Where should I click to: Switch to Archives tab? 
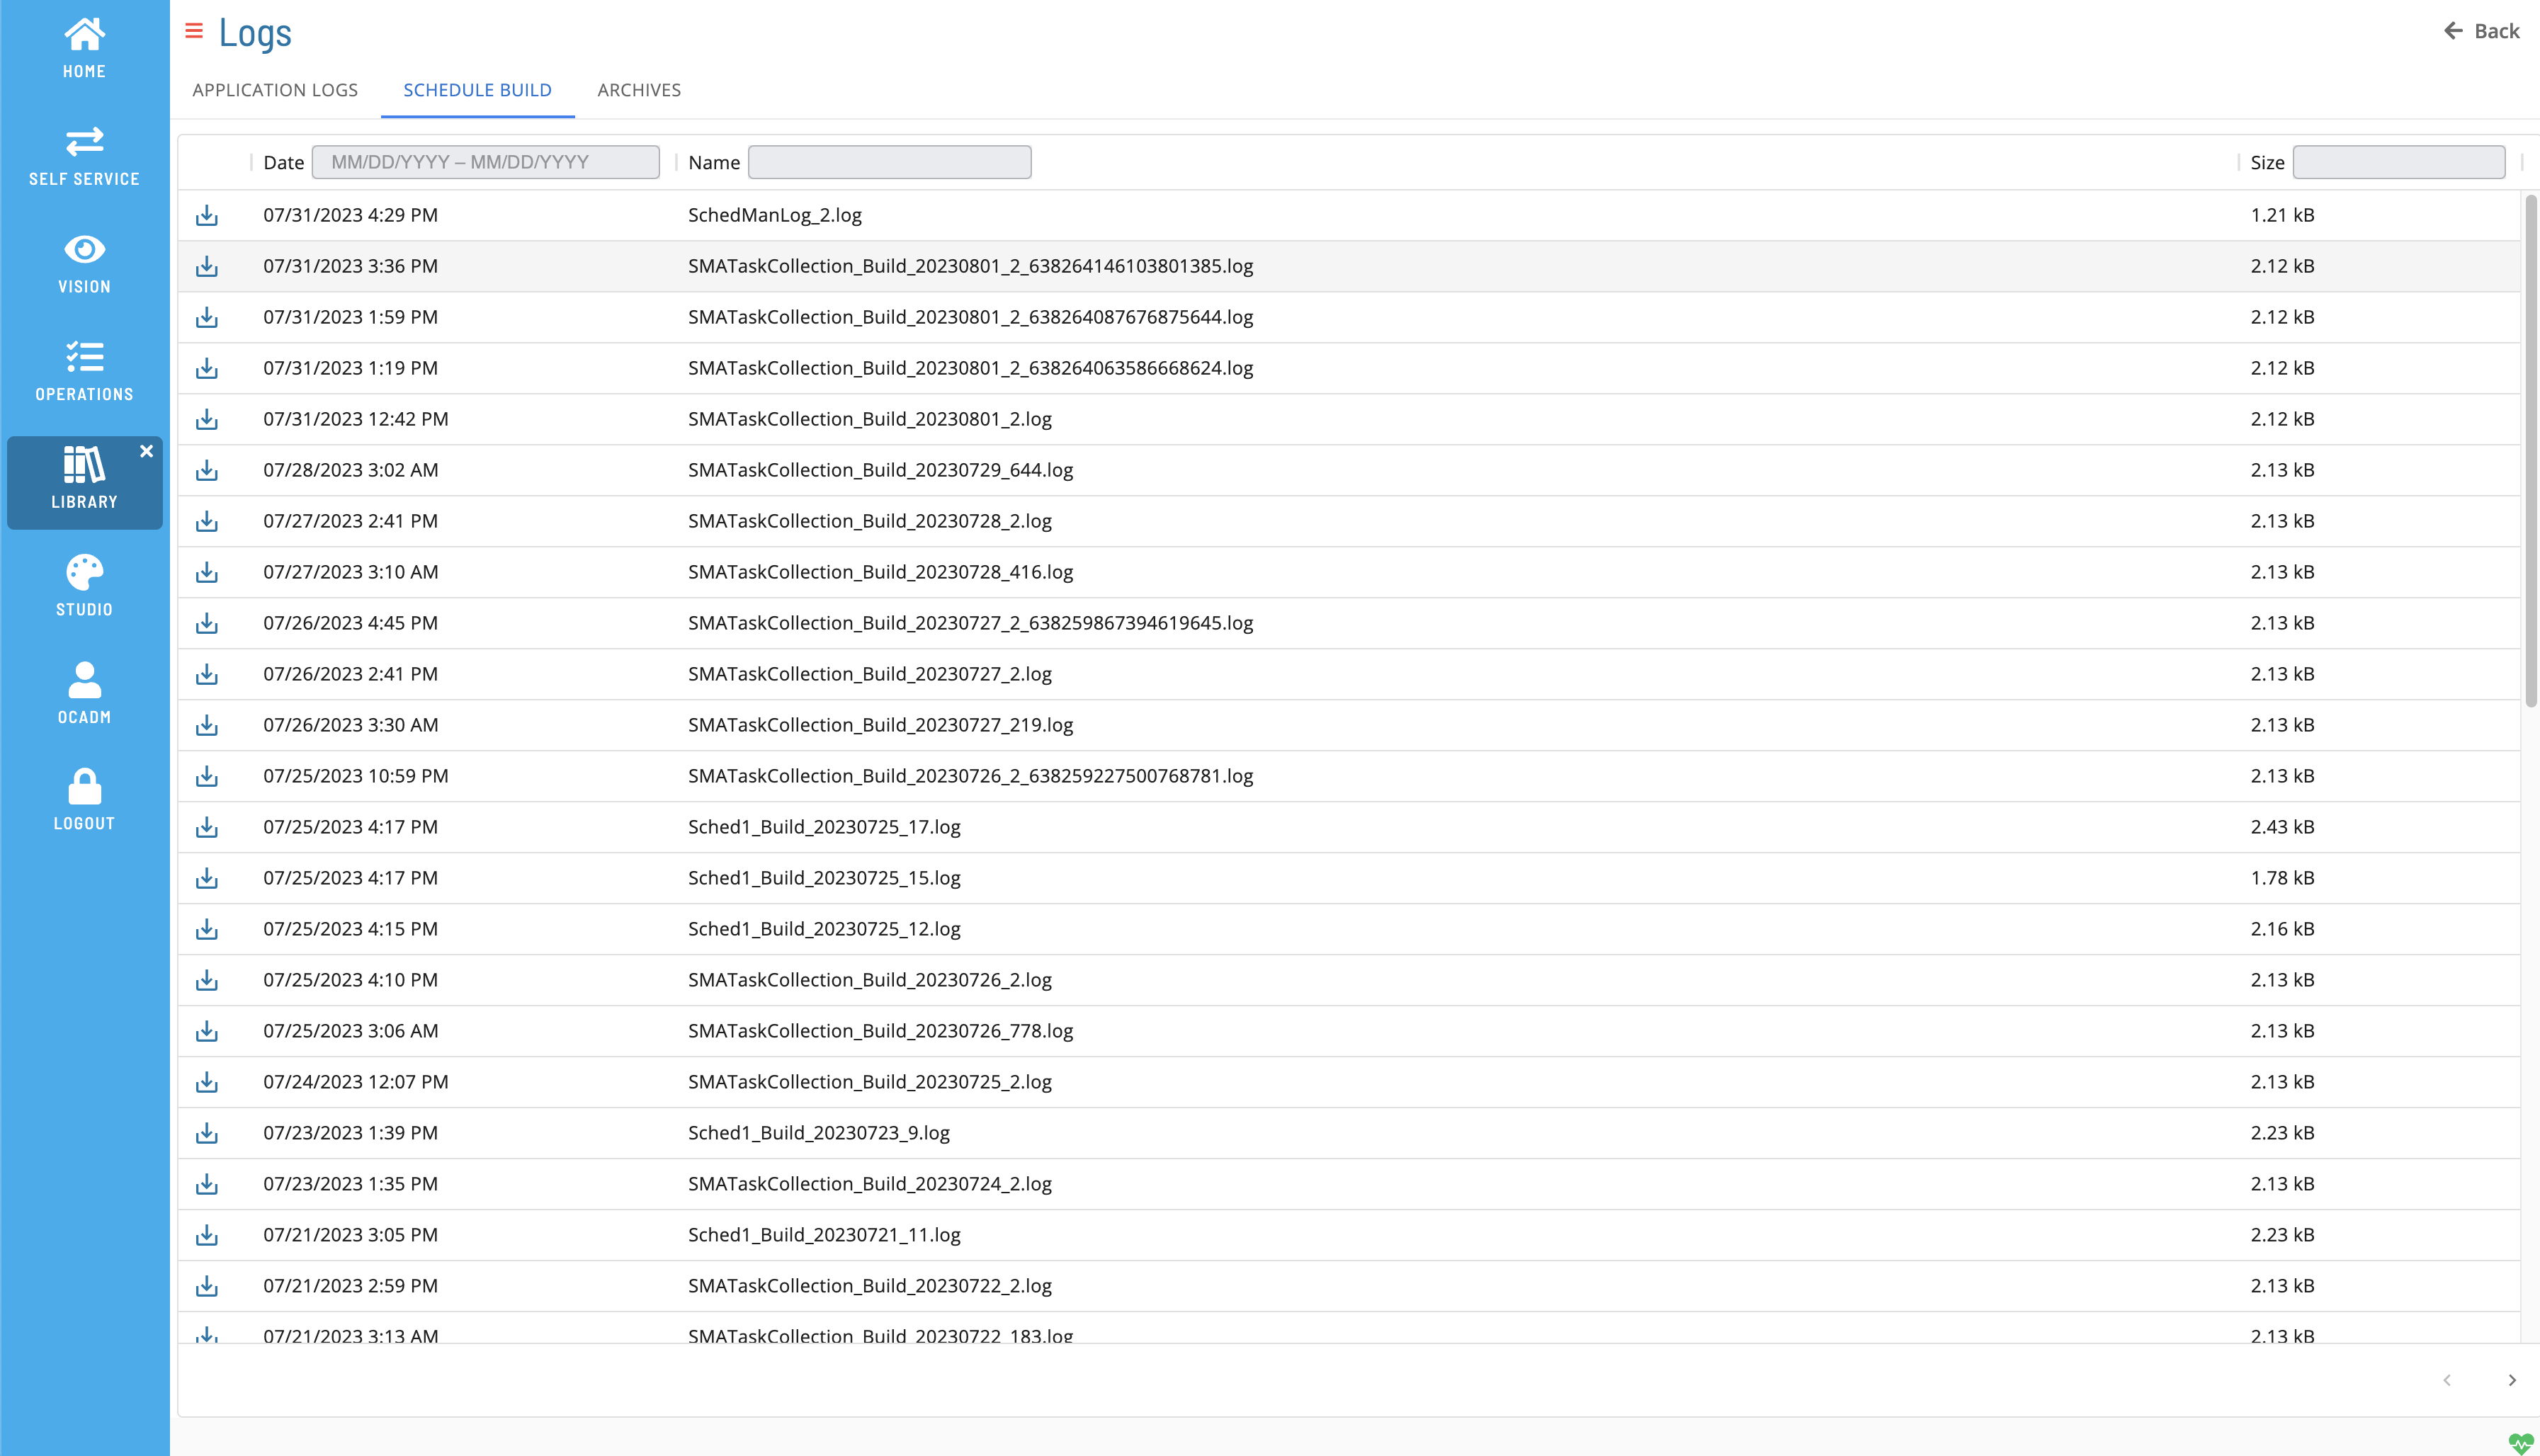tap(638, 89)
